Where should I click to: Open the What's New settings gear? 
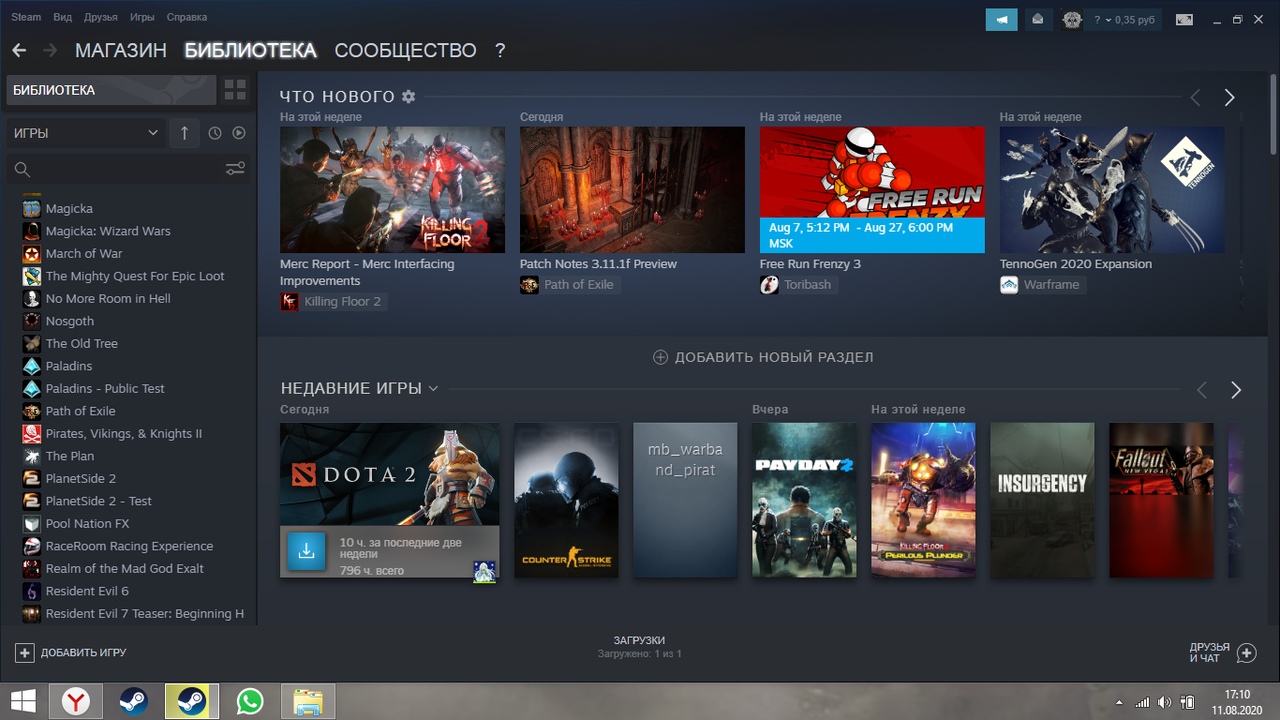click(408, 96)
